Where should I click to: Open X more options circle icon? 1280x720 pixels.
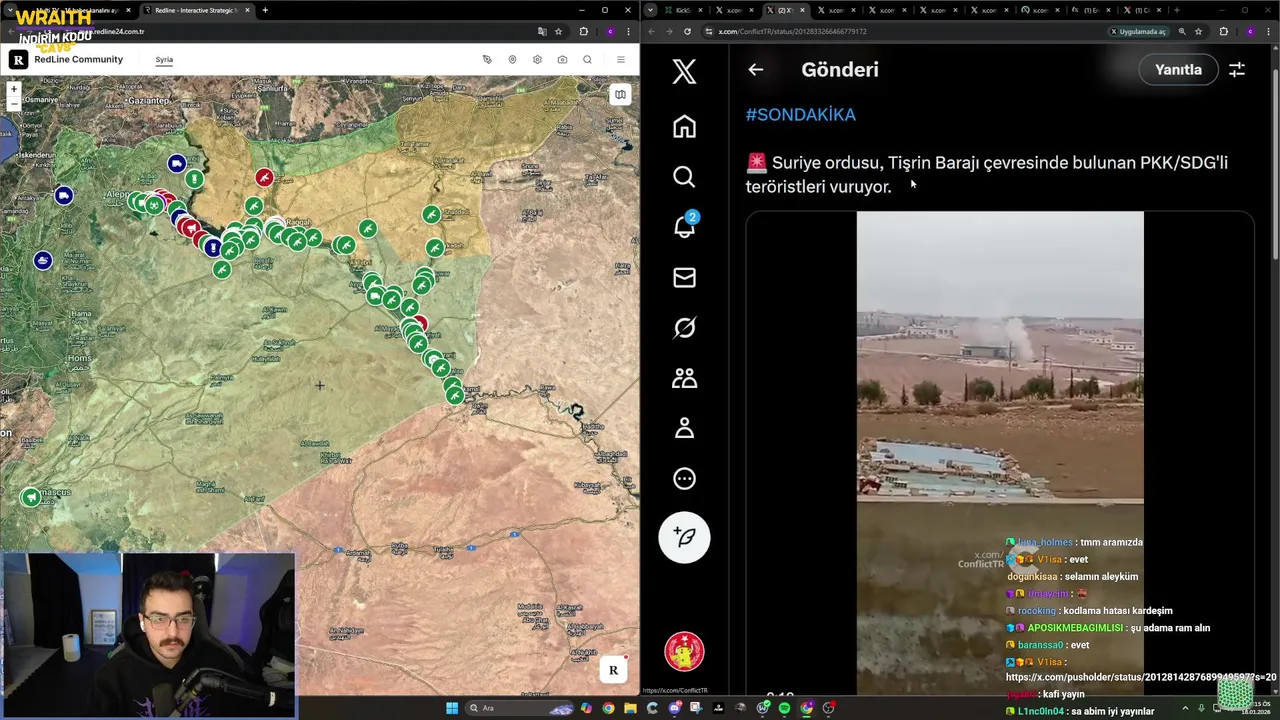(684, 478)
